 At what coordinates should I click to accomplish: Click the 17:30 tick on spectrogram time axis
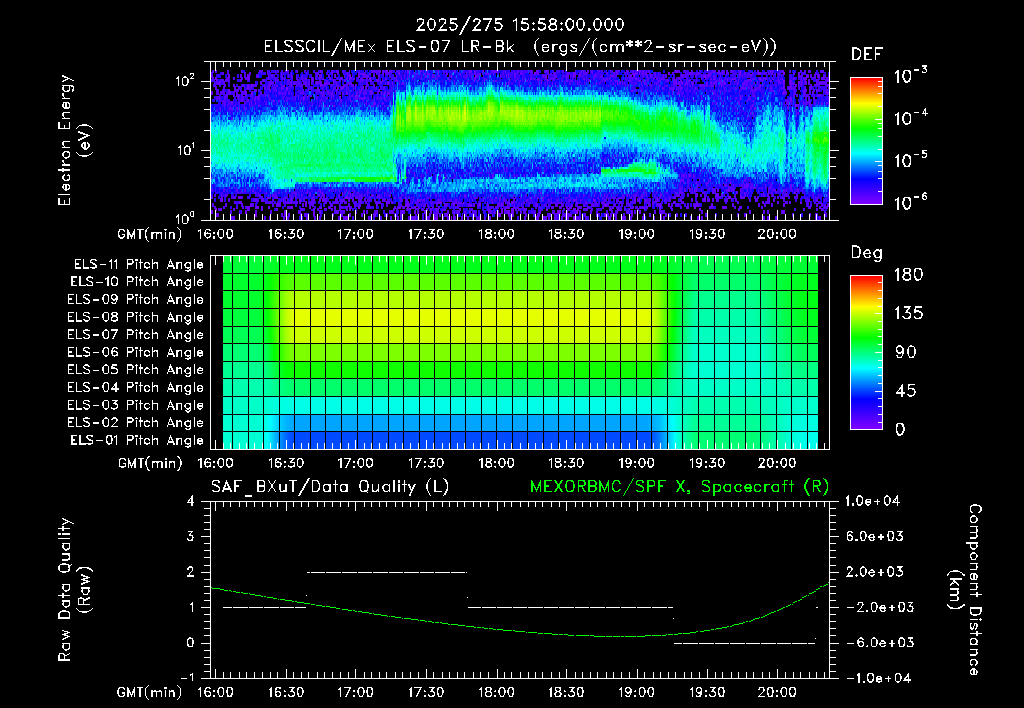coord(426,234)
